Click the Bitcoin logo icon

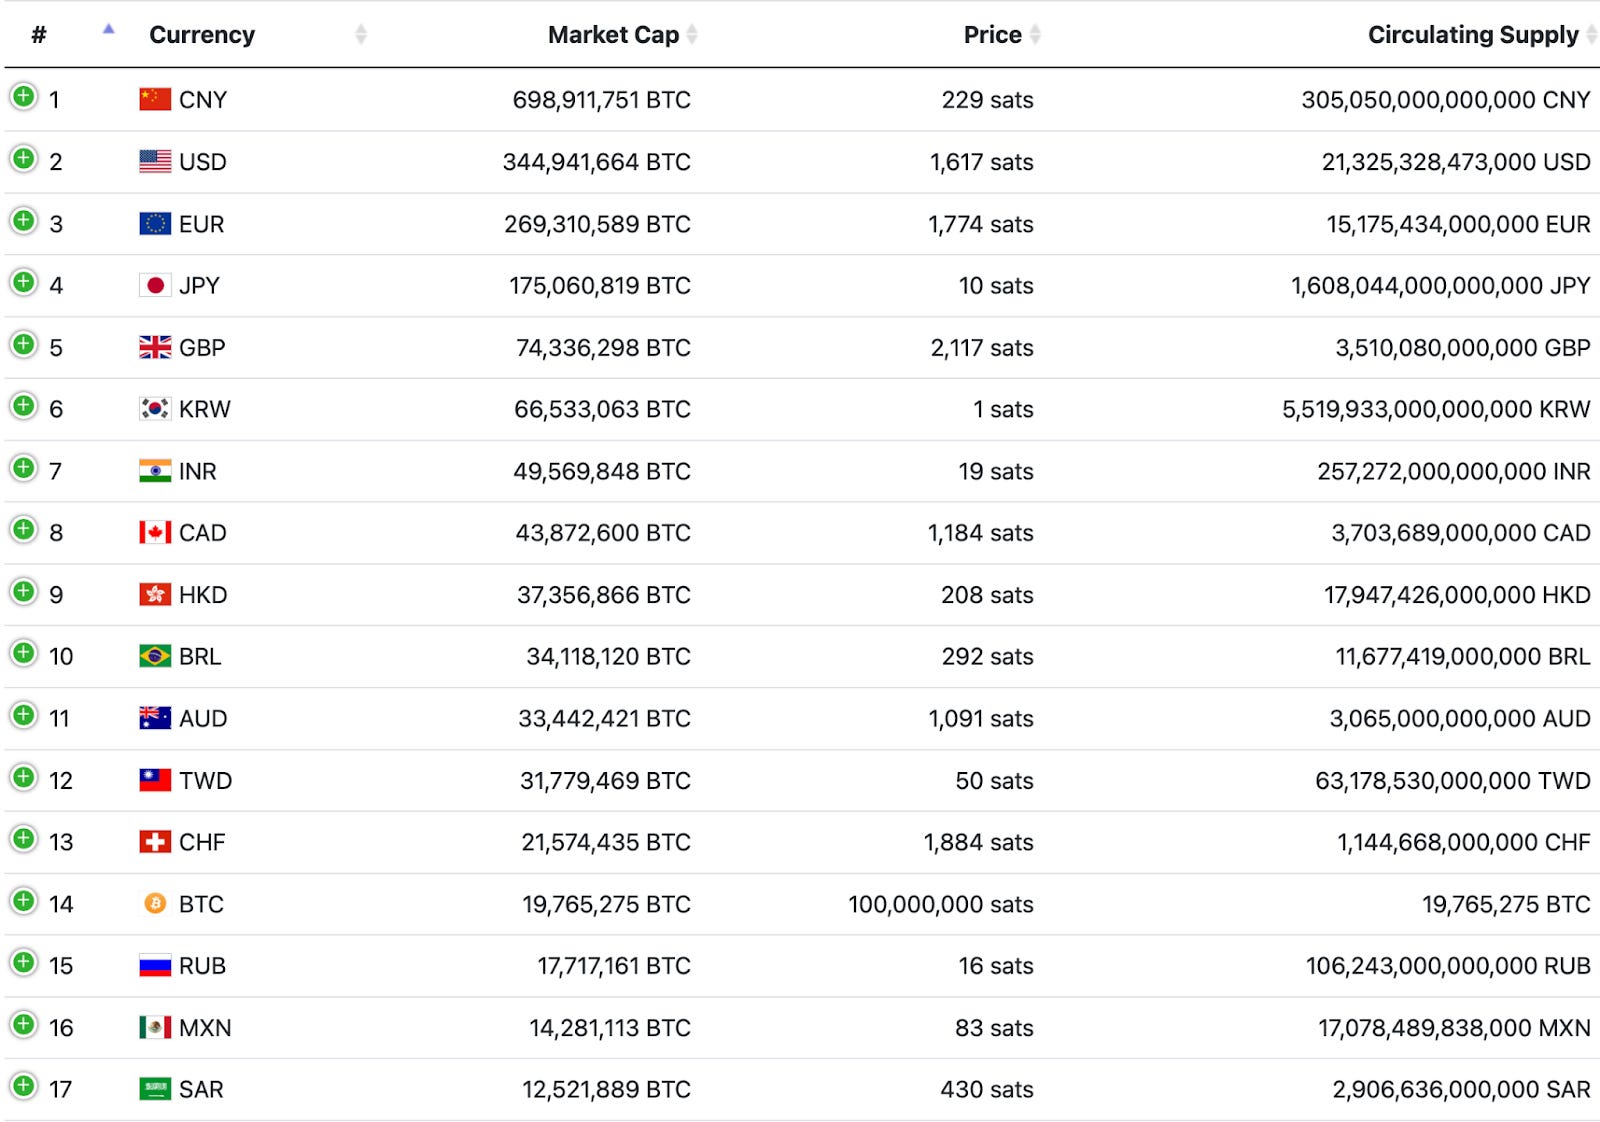tap(155, 904)
